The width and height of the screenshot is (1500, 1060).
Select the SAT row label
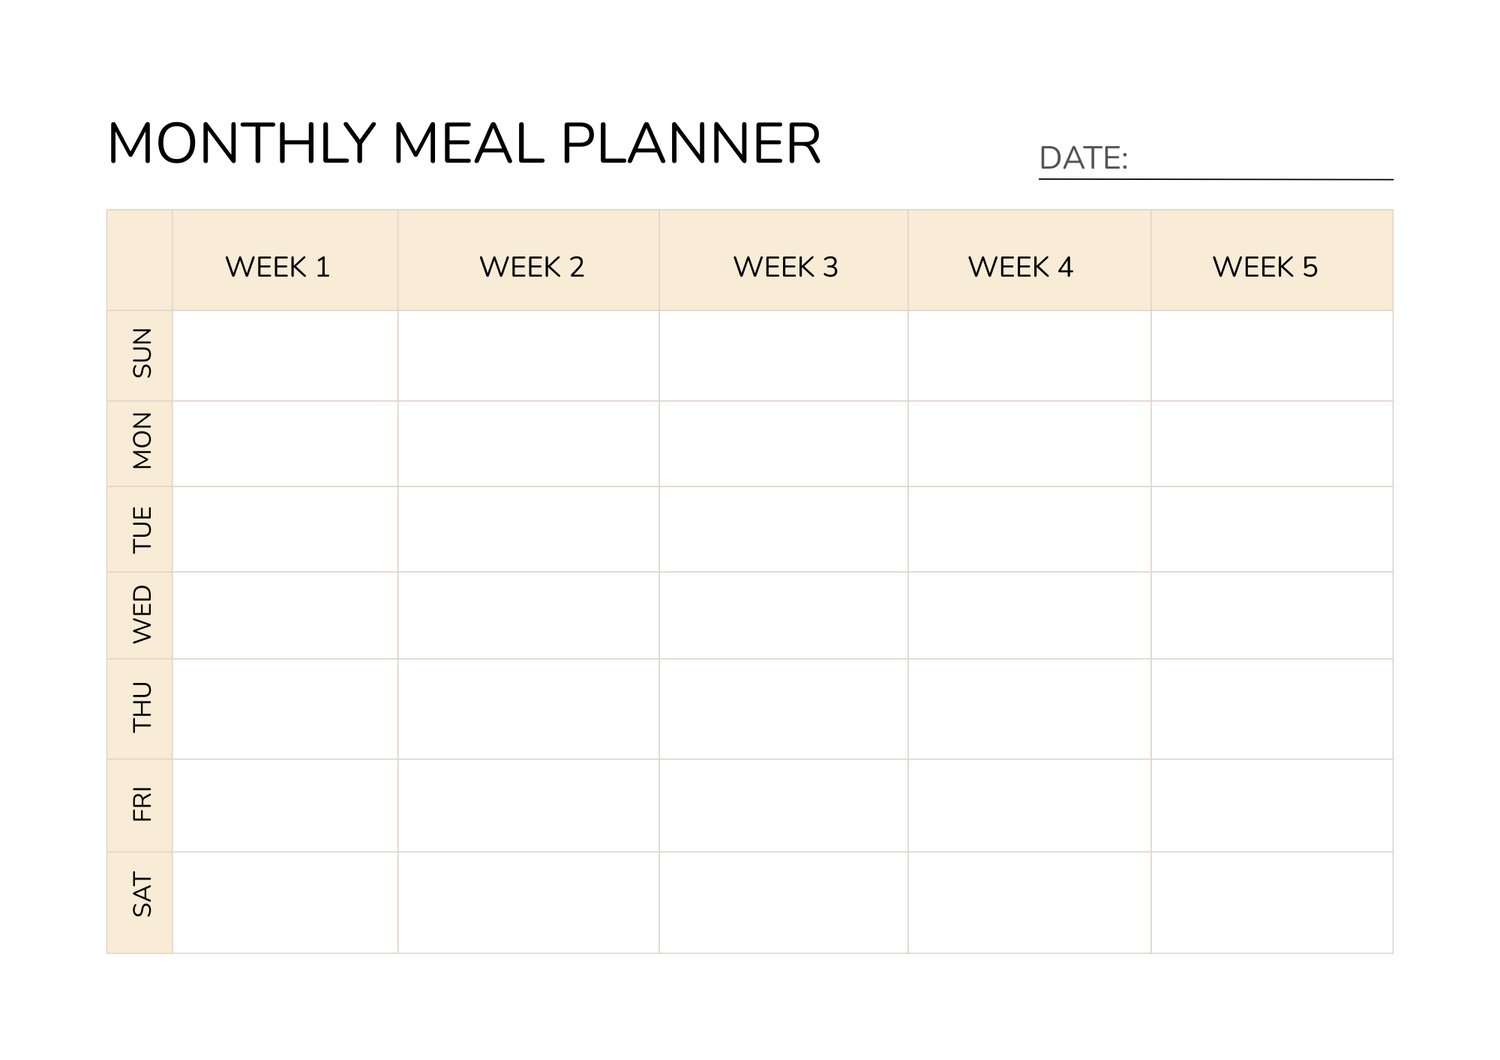click(x=142, y=896)
